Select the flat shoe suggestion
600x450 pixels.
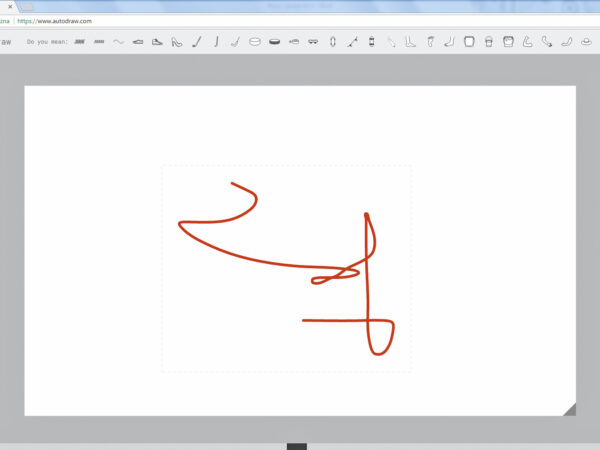138,42
